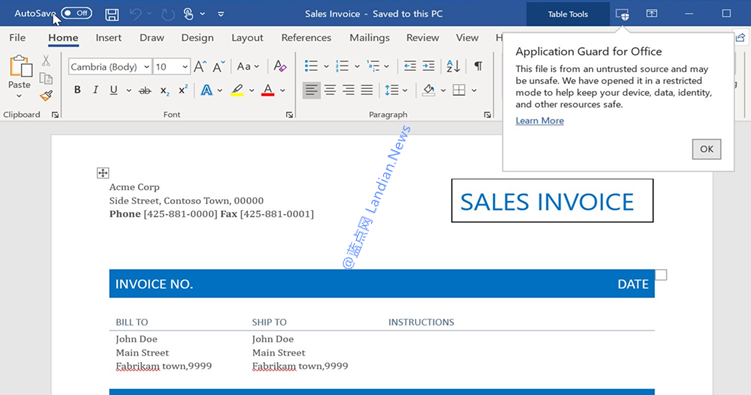Open the File menu

[x=17, y=37]
